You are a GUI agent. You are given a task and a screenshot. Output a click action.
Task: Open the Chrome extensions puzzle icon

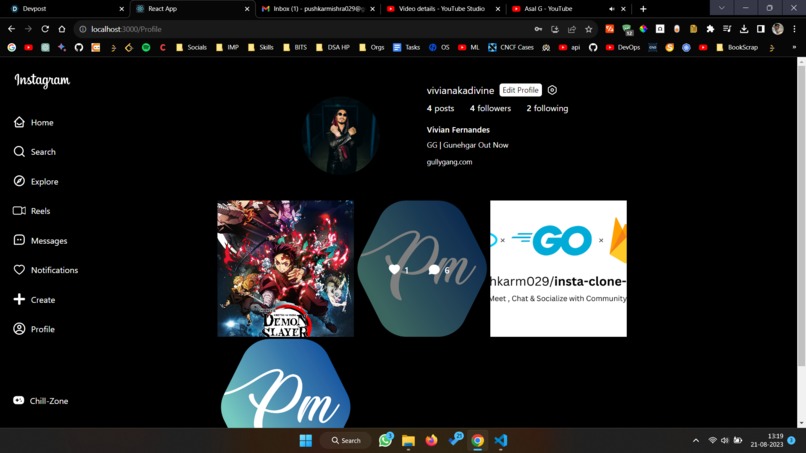click(x=710, y=29)
